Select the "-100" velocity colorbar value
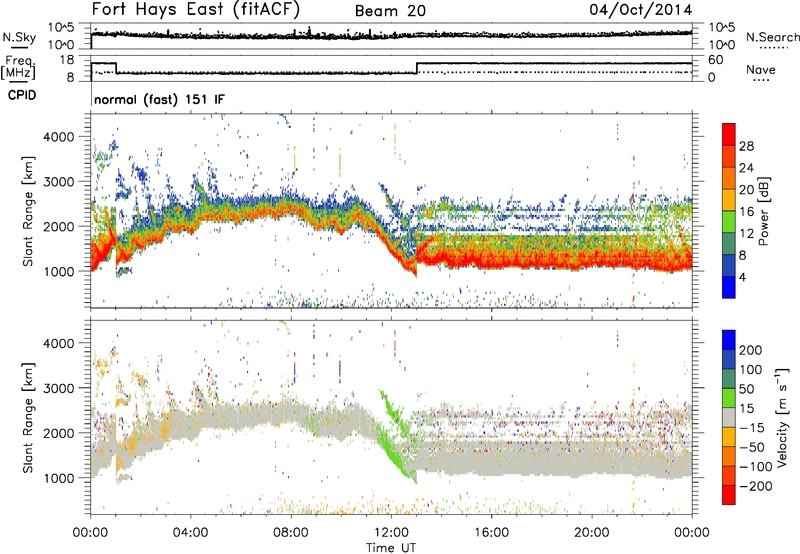Image resolution: width=800 pixels, height=554 pixels. pyautogui.click(x=755, y=467)
